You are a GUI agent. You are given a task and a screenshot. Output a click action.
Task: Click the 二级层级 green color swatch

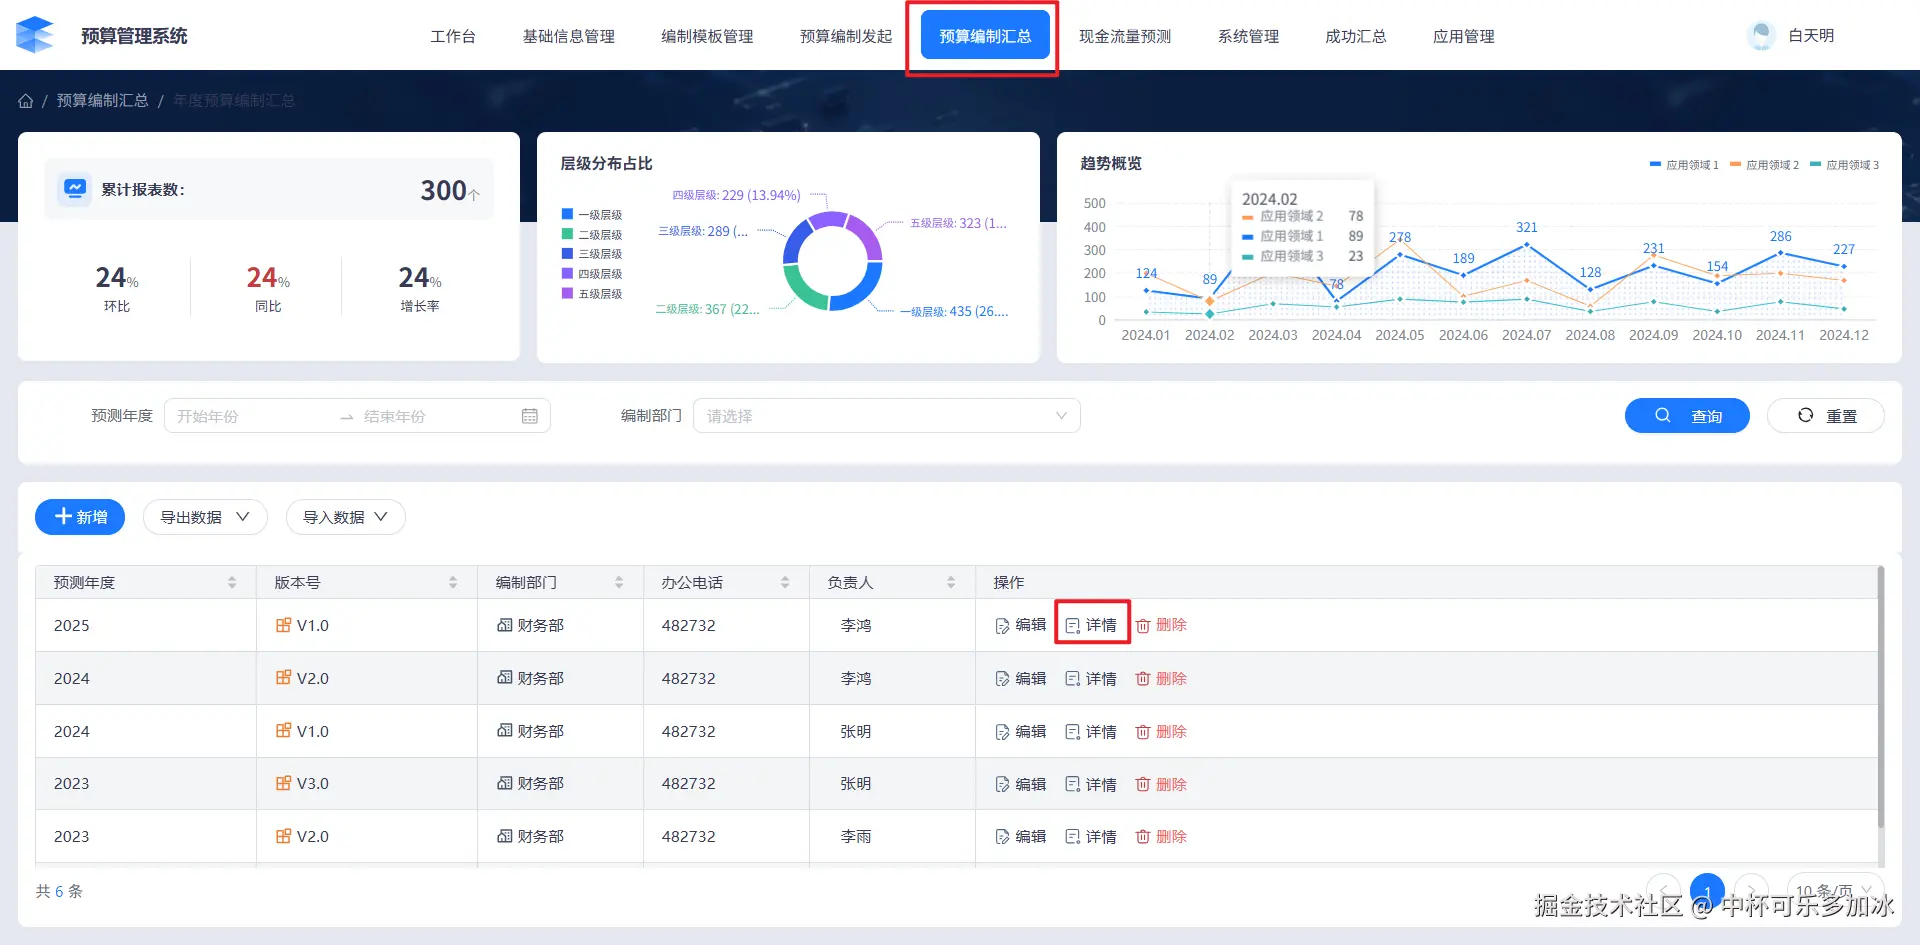[x=567, y=234]
